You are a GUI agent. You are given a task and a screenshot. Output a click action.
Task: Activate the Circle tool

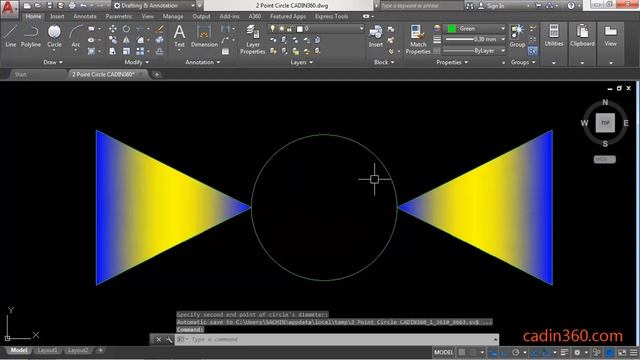pyautogui.click(x=54, y=36)
